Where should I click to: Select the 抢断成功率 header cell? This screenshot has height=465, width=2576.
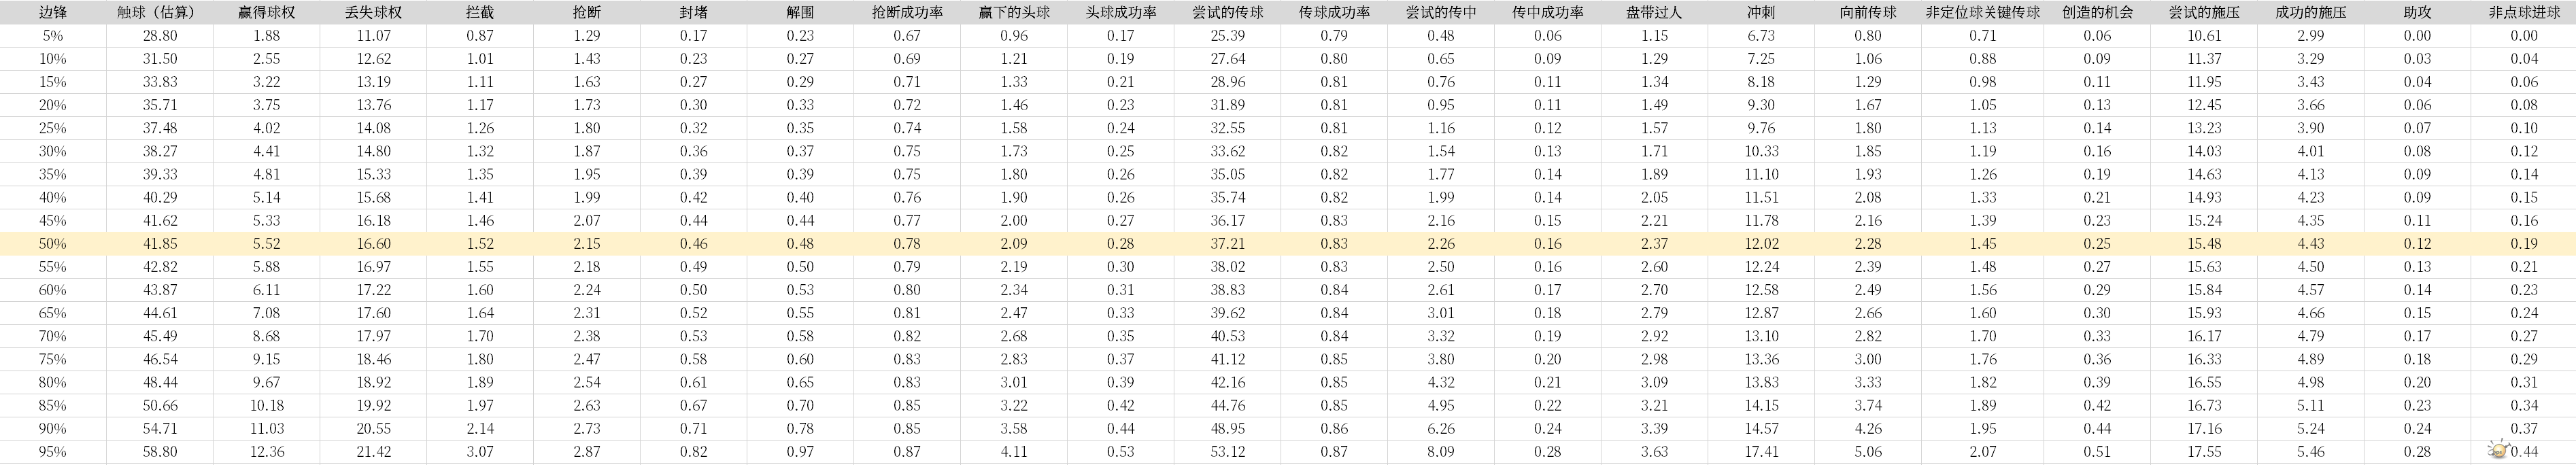coord(907,13)
